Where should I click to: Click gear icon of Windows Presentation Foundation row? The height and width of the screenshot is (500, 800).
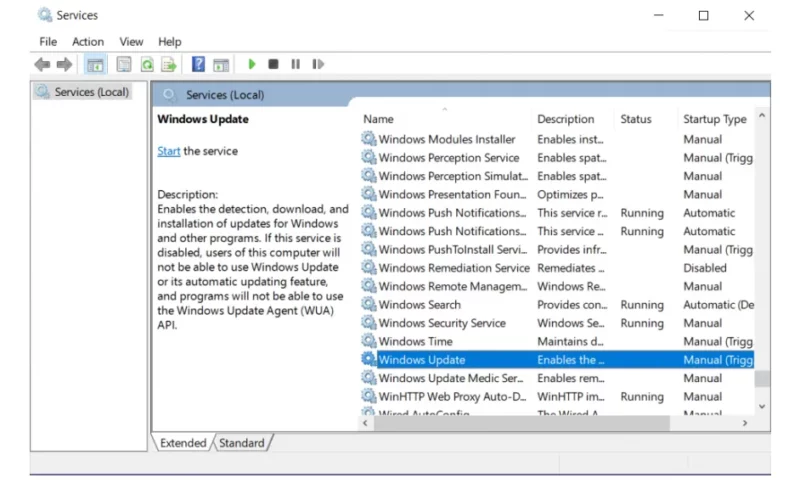(x=368, y=194)
